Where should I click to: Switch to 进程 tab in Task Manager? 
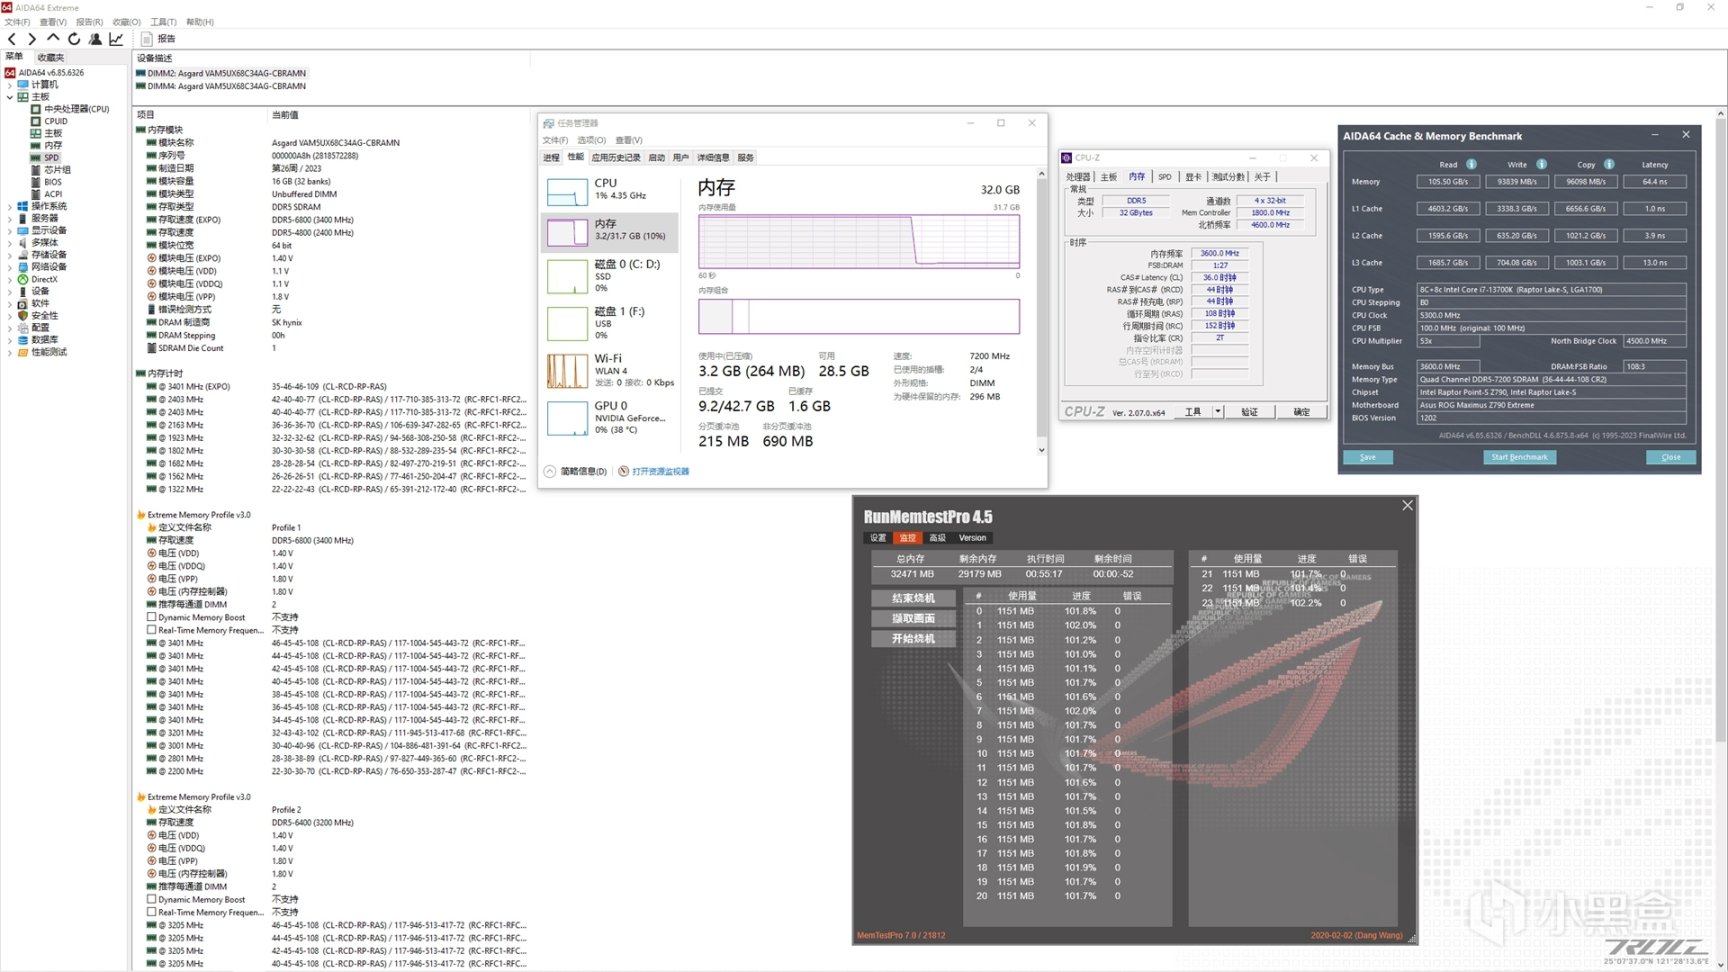[x=551, y=157]
